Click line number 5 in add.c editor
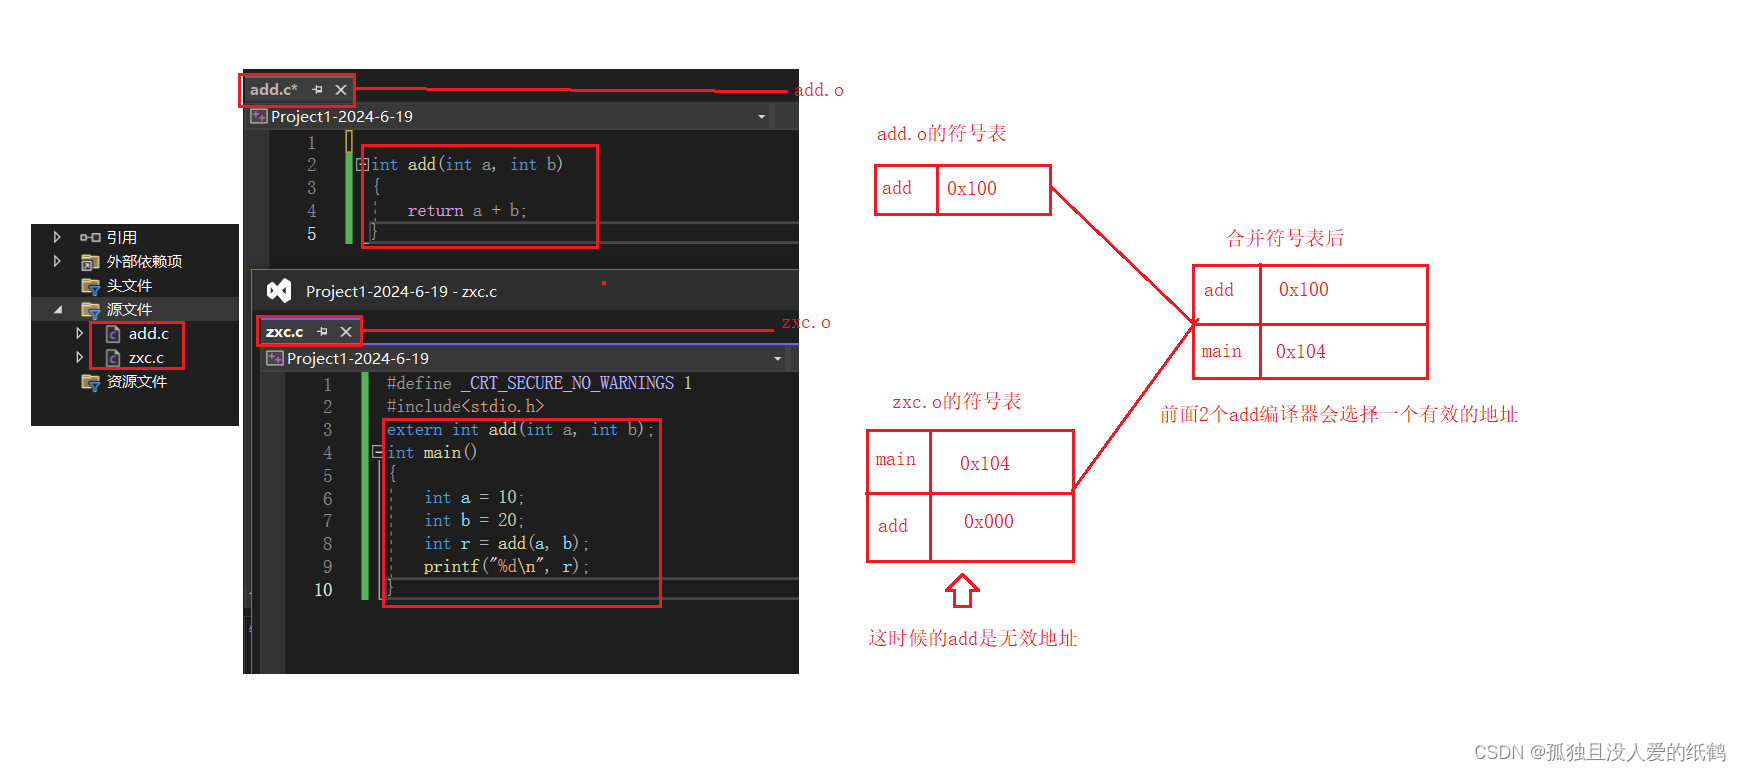1741x772 pixels. click(x=312, y=234)
